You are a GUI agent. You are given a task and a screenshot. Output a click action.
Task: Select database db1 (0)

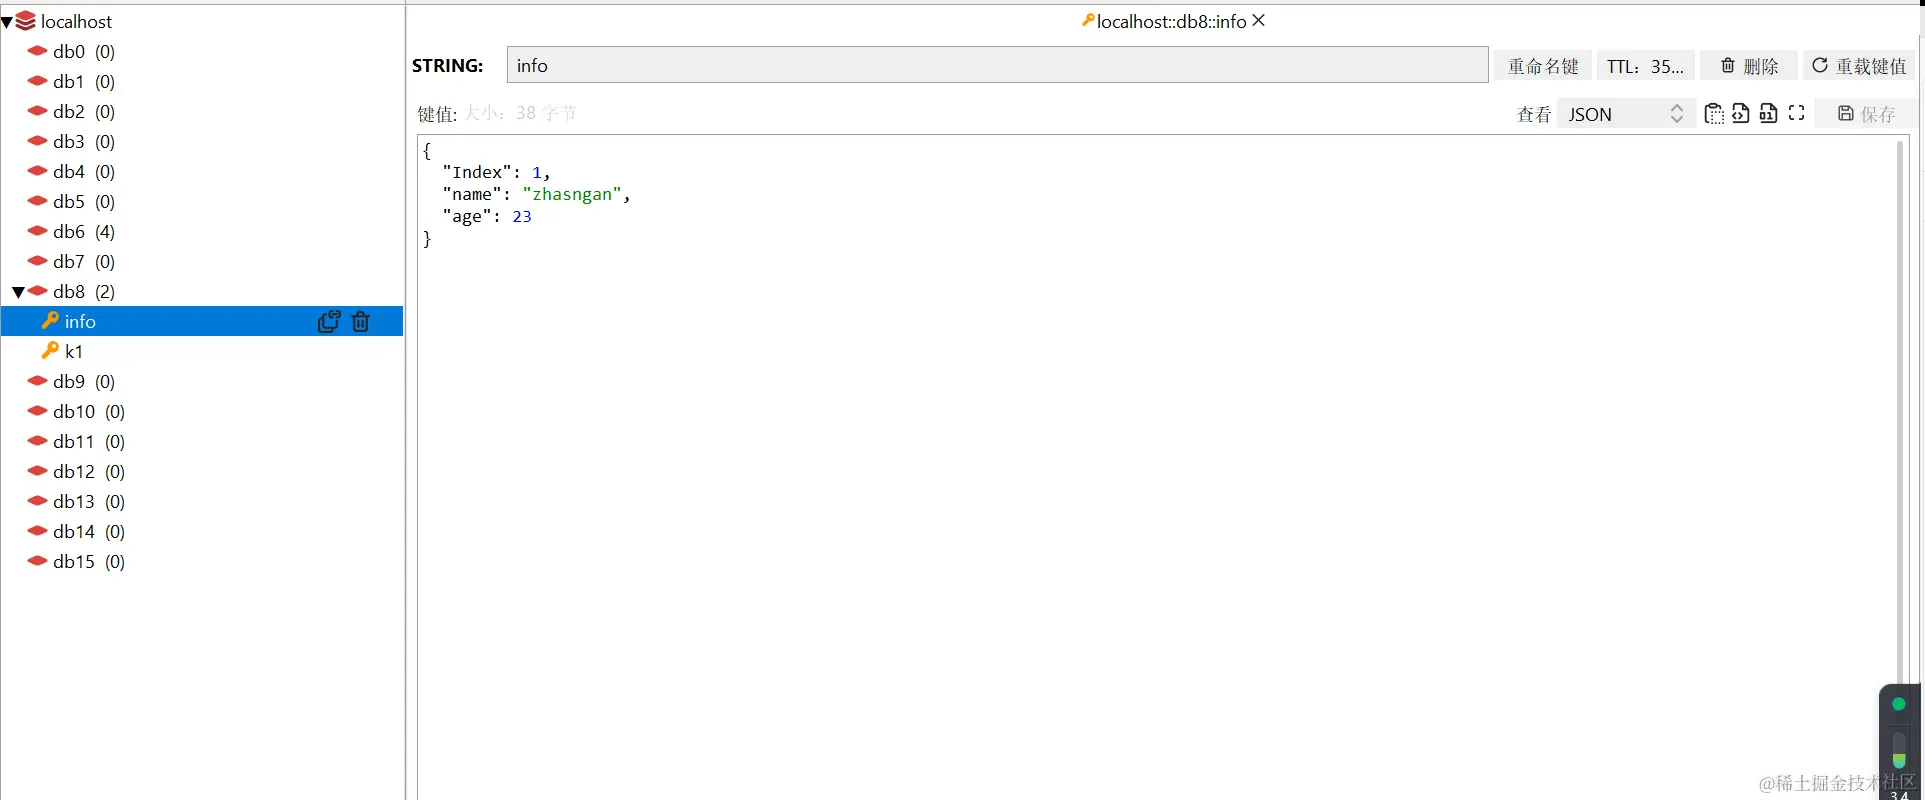click(84, 81)
